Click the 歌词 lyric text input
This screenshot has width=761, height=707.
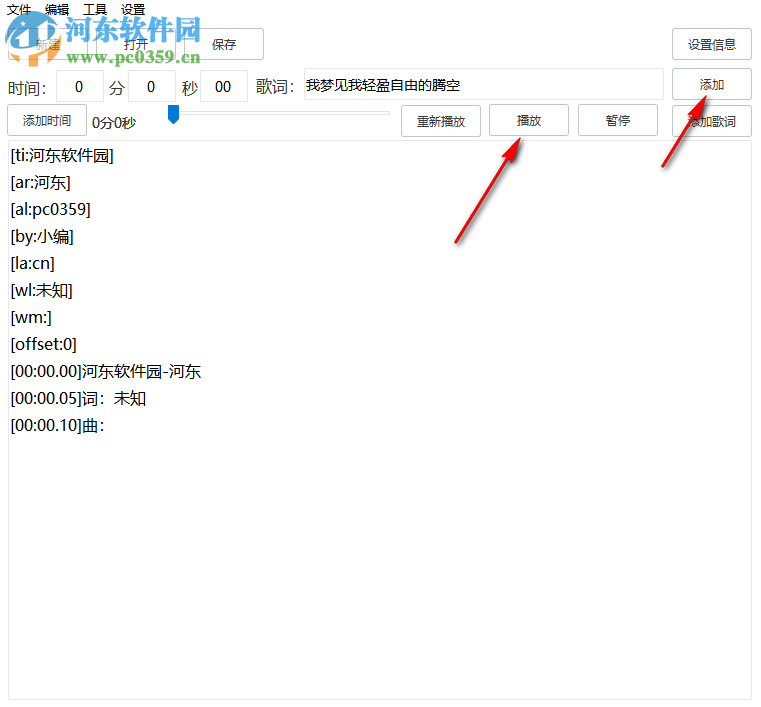tap(483, 84)
